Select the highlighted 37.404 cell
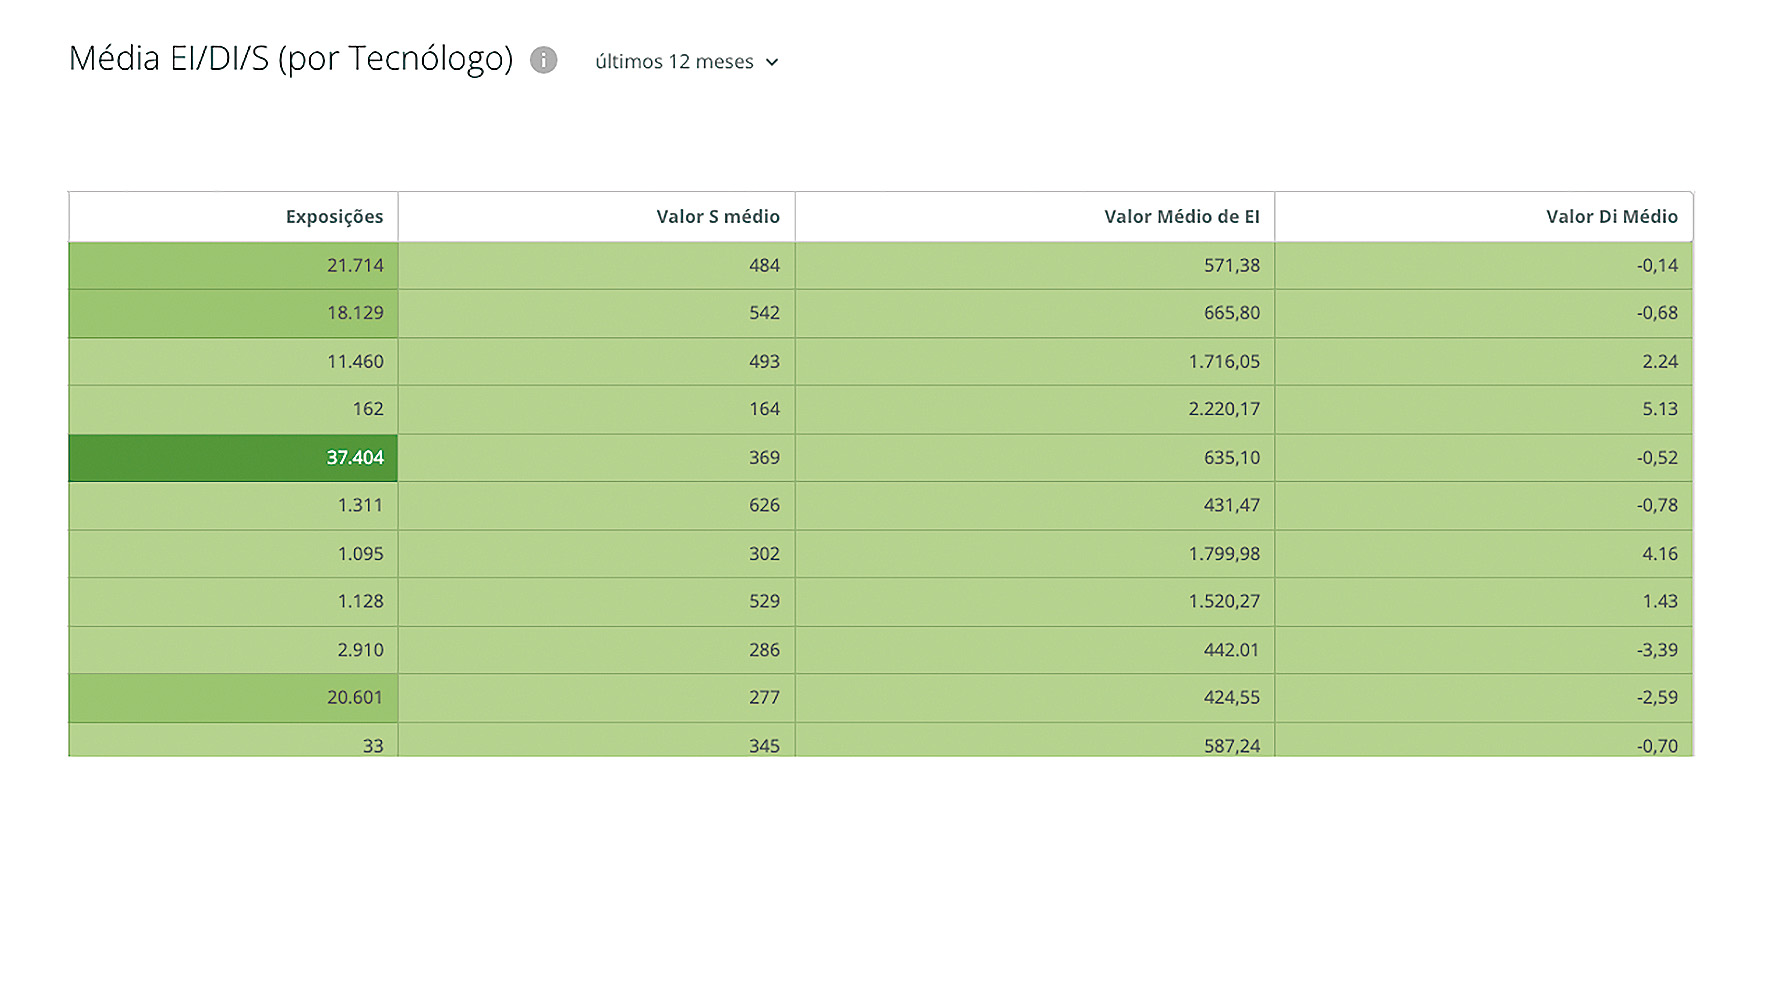The width and height of the screenshot is (1772, 988). [233, 458]
